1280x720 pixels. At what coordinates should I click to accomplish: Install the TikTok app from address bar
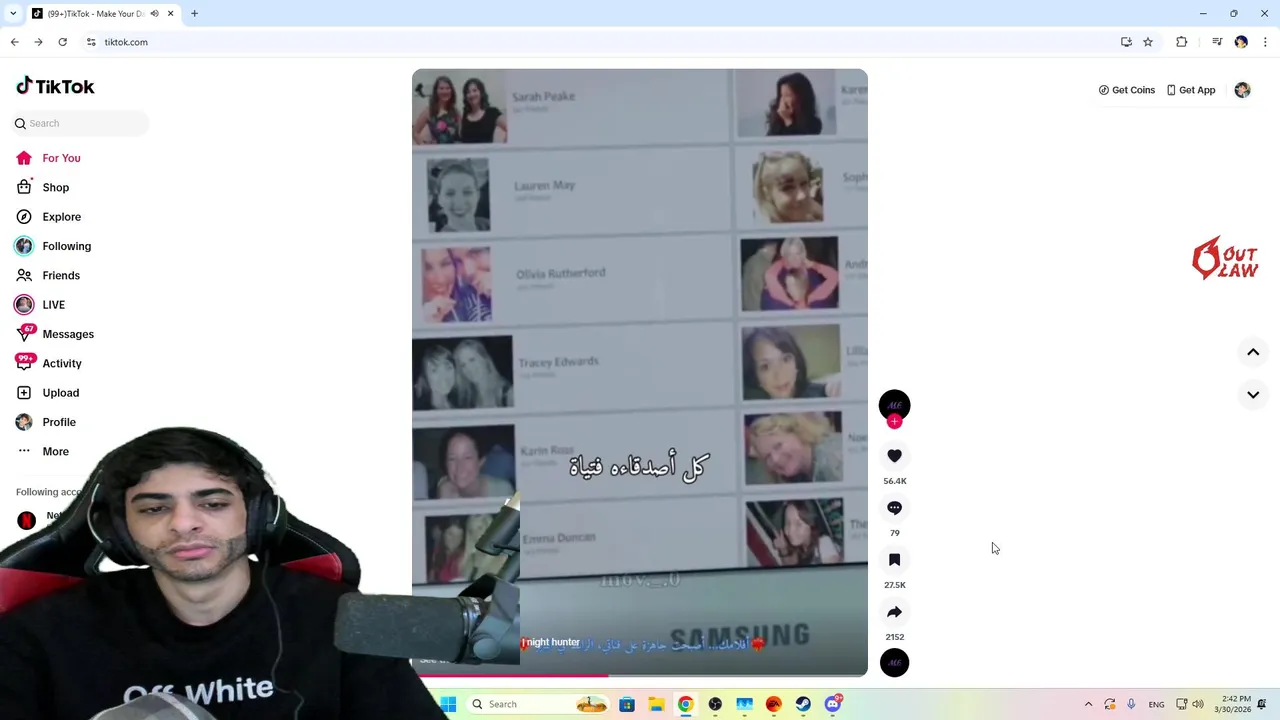click(x=1126, y=42)
